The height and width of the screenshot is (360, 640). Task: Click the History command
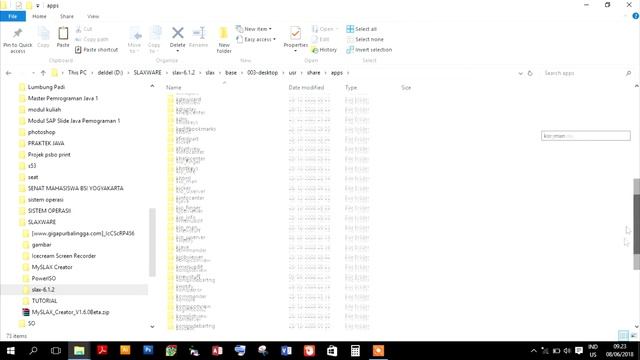(324, 49)
